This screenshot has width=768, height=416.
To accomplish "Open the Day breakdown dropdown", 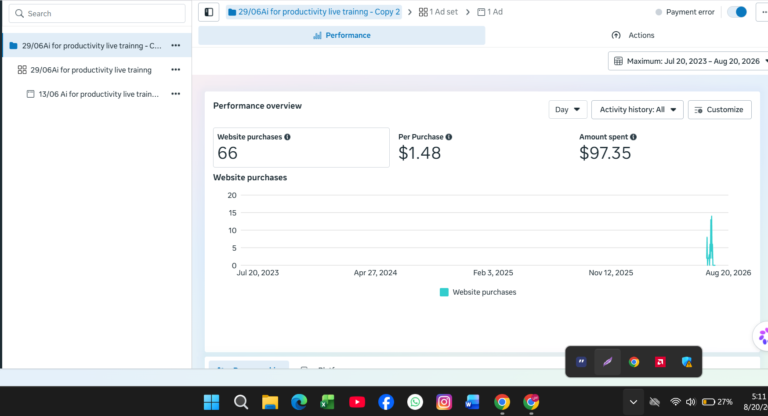I will tap(567, 110).
